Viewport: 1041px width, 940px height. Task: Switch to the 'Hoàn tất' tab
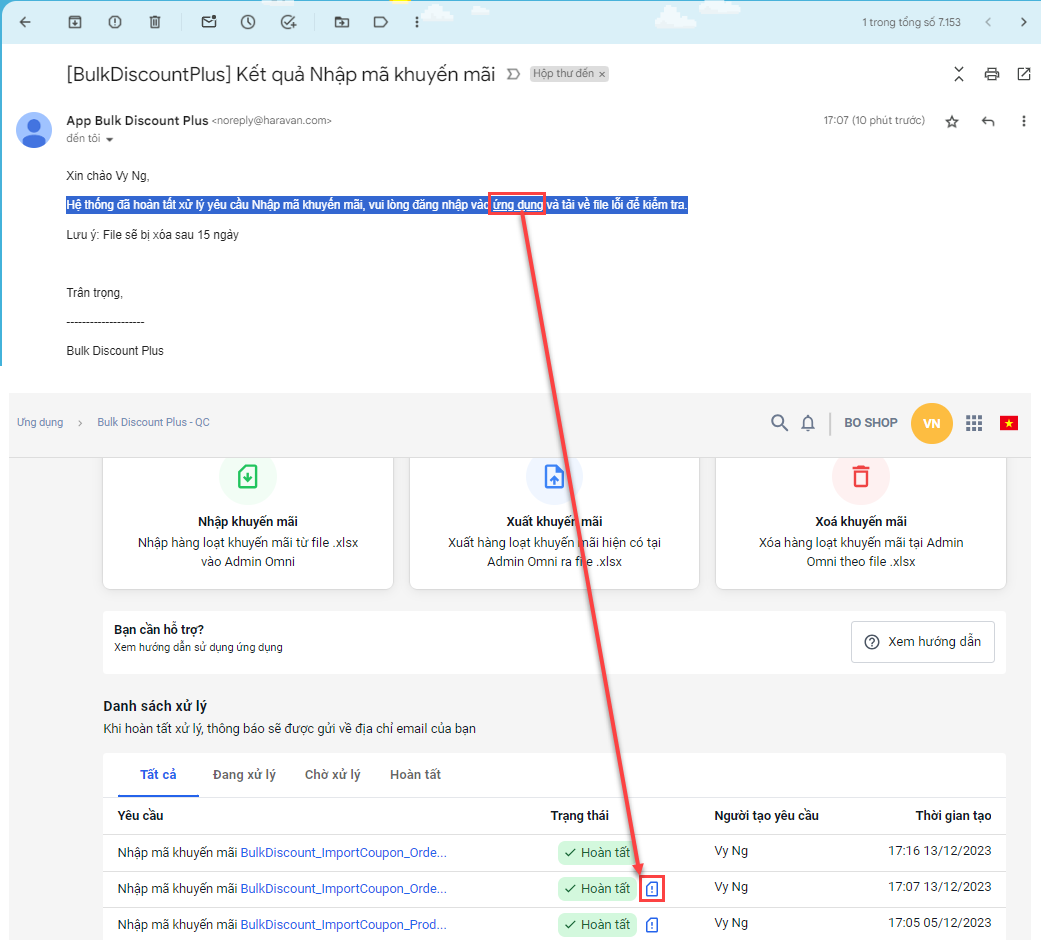(415, 775)
